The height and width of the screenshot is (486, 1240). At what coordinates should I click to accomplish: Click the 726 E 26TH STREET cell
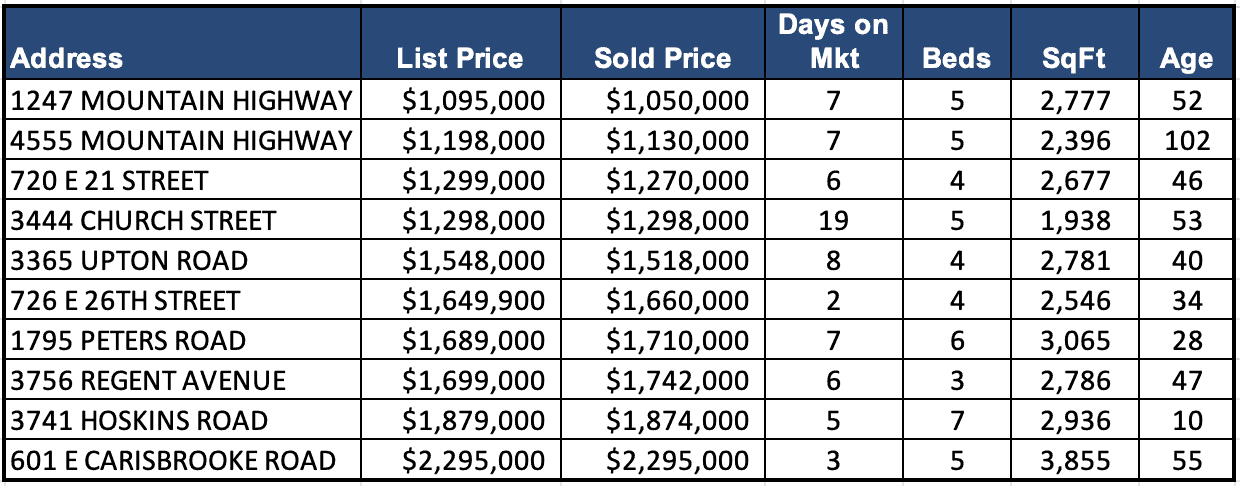pos(126,300)
